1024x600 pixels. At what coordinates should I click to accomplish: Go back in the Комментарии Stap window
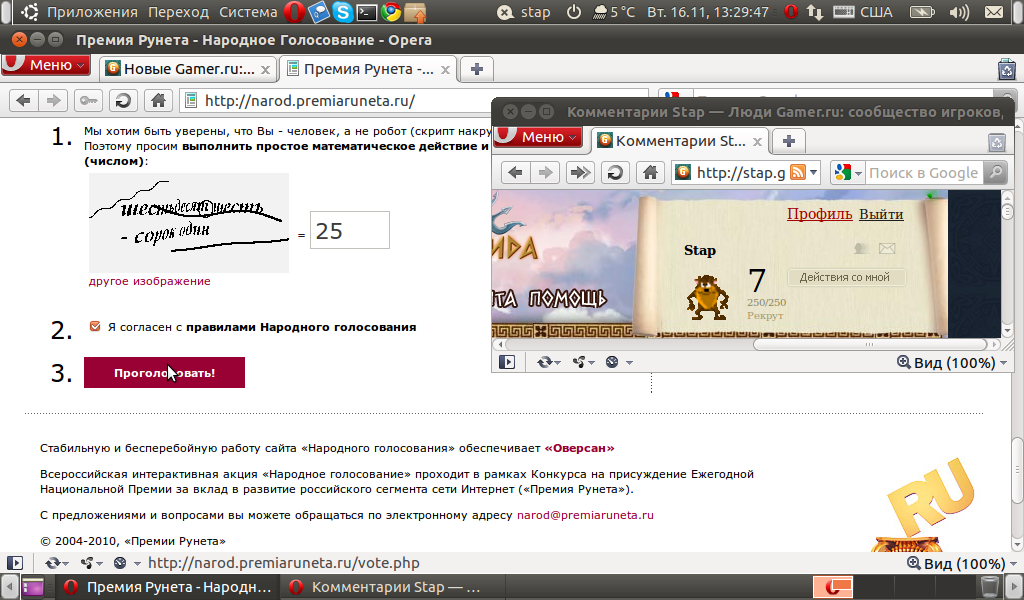515,172
